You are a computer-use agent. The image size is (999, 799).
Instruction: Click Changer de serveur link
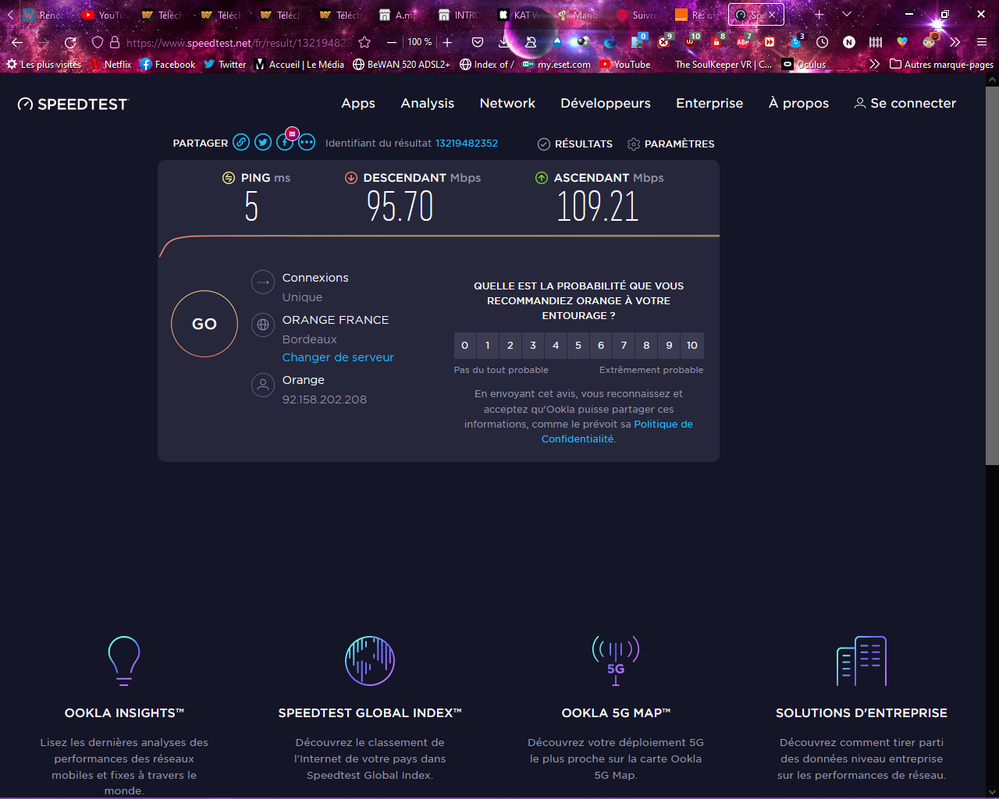(338, 357)
